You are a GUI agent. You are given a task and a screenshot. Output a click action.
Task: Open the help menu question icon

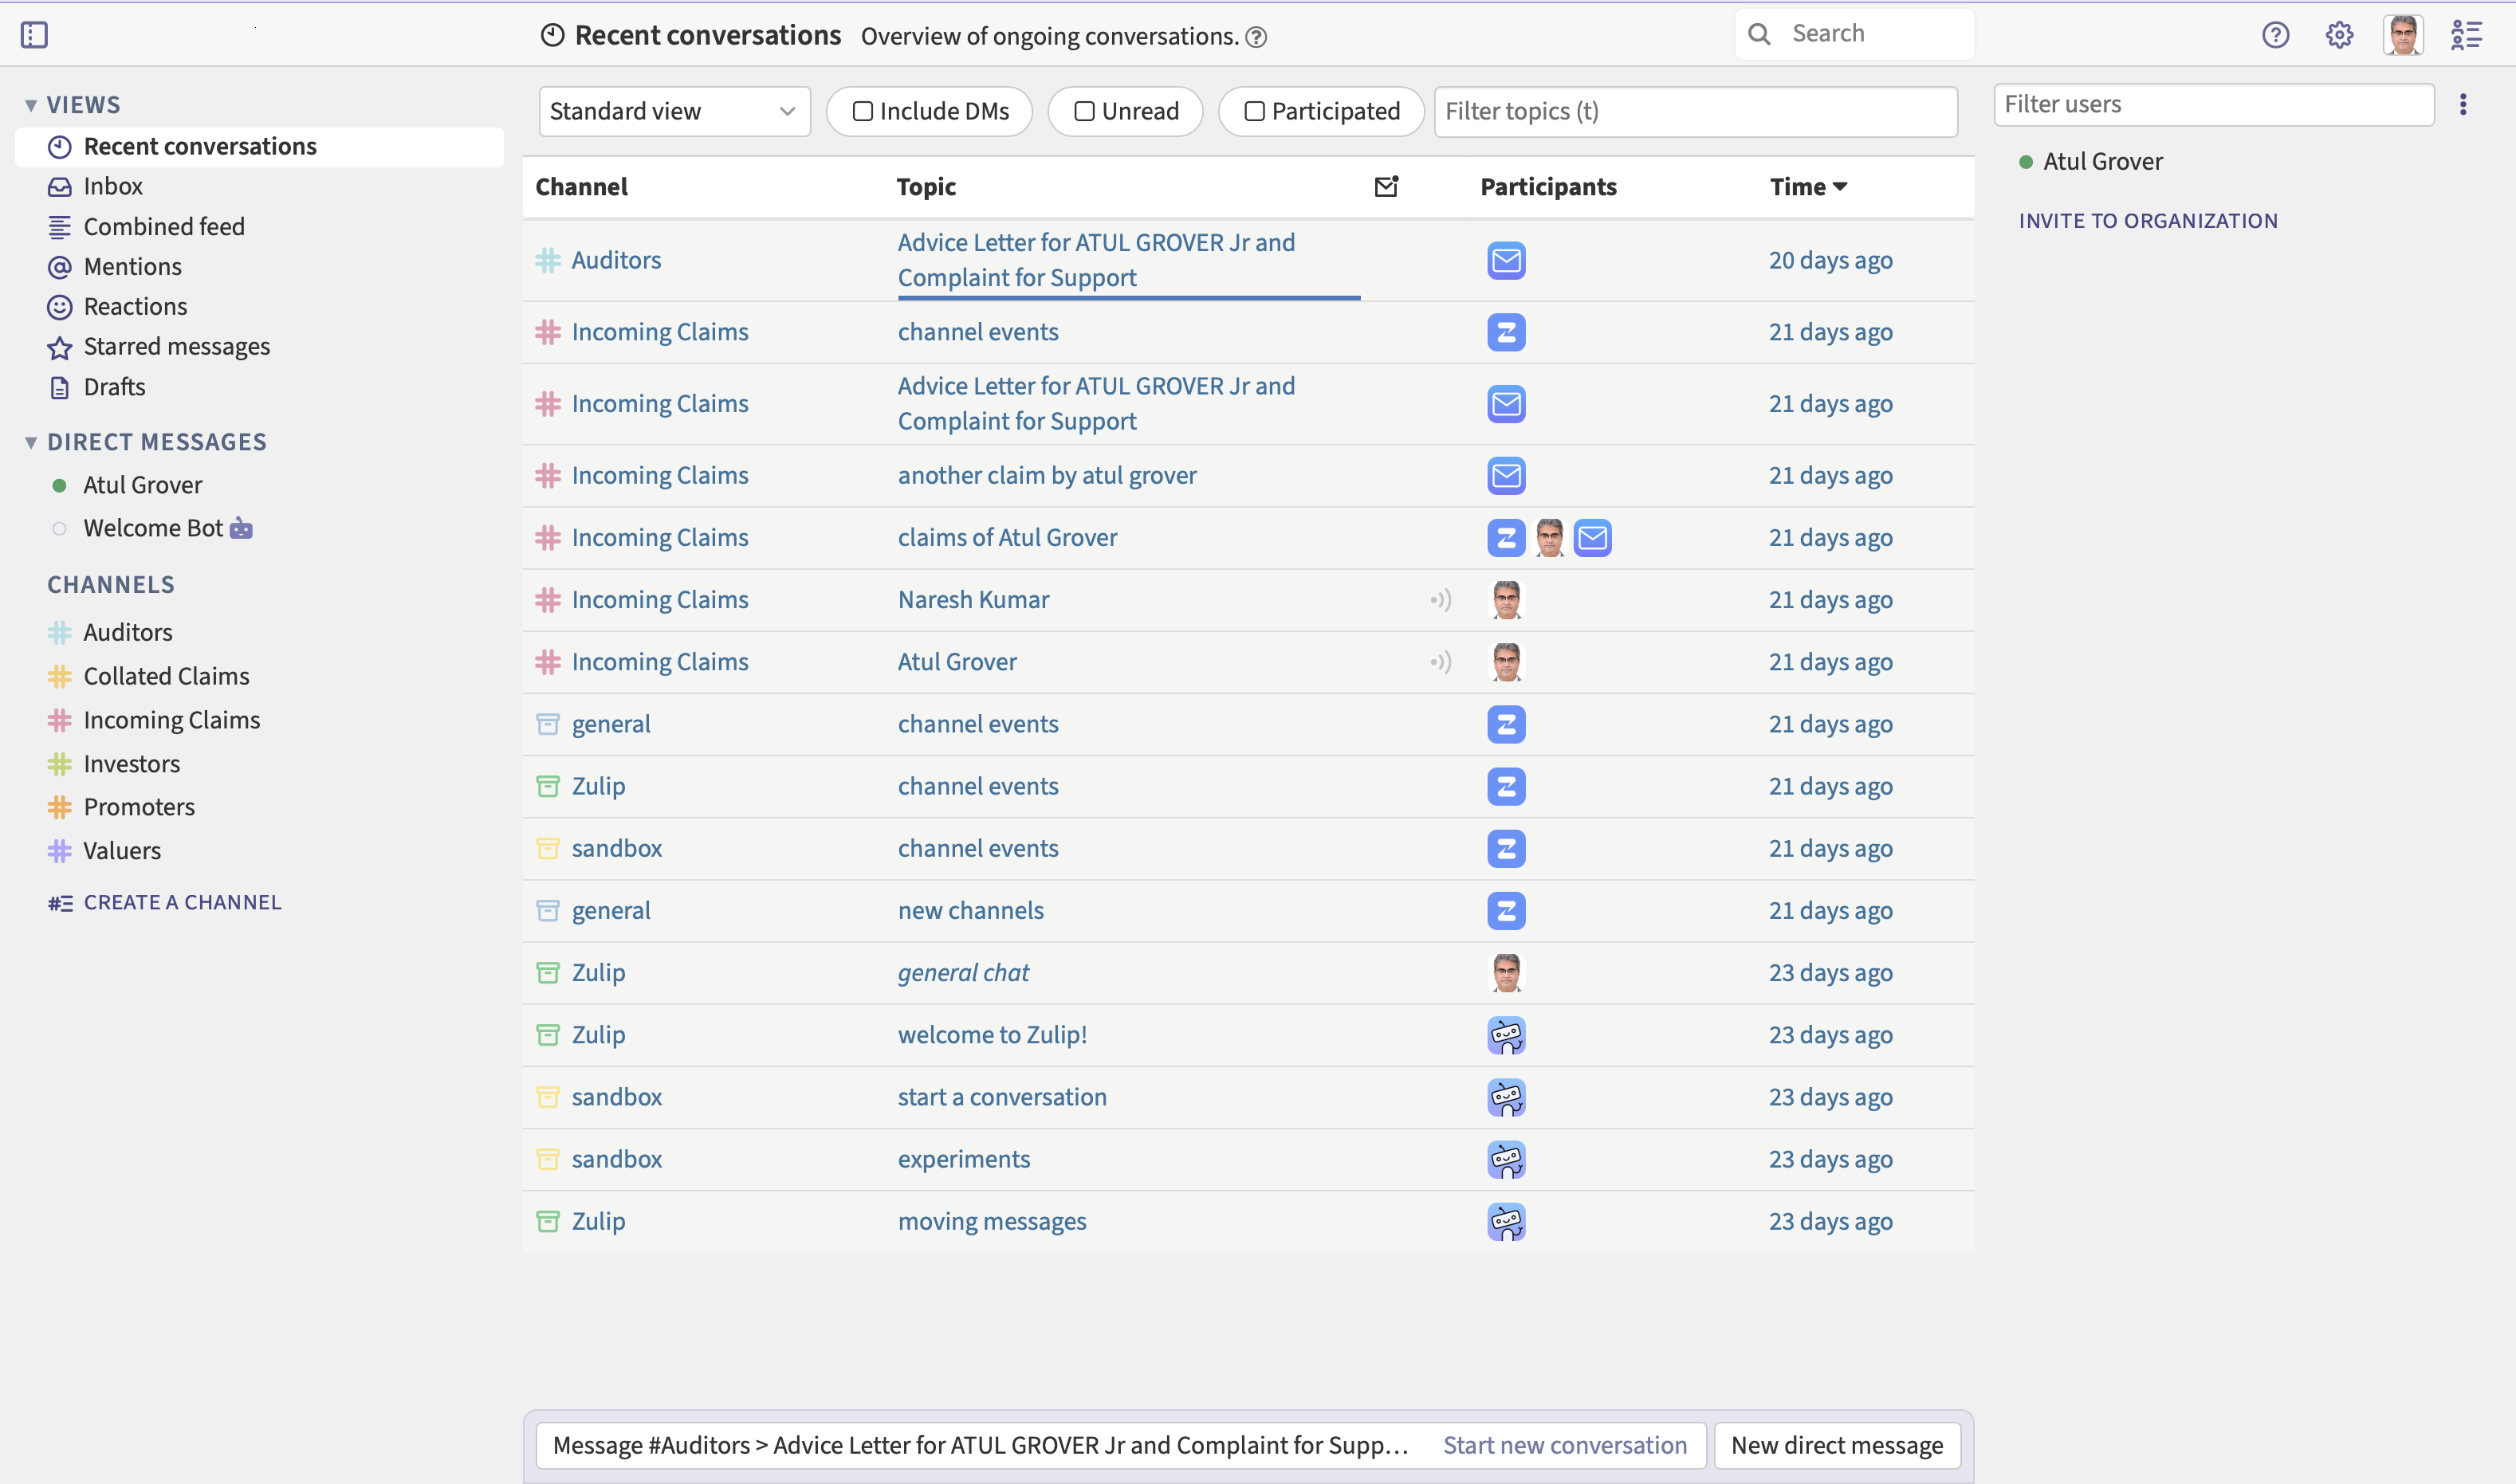[x=2275, y=36]
